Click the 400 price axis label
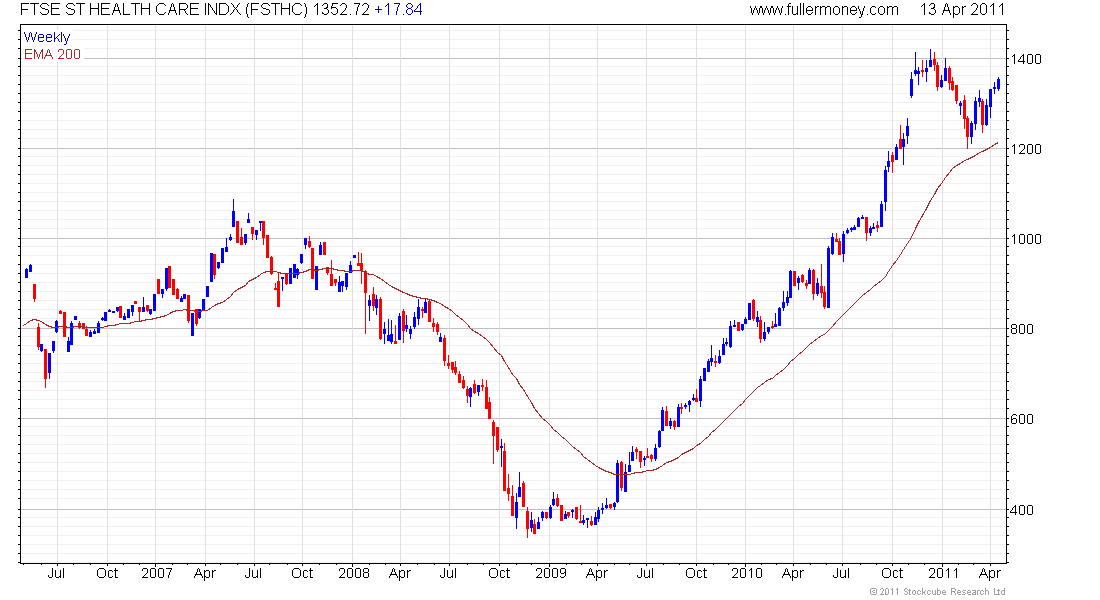The width and height of the screenshot is (1100, 600). (1021, 510)
